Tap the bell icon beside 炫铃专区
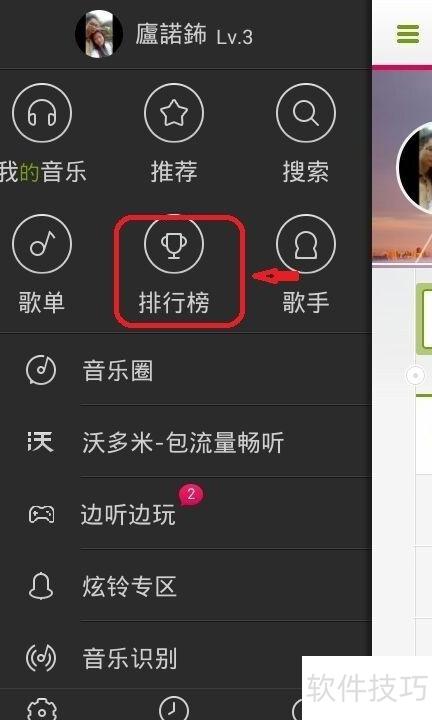 point(41,586)
